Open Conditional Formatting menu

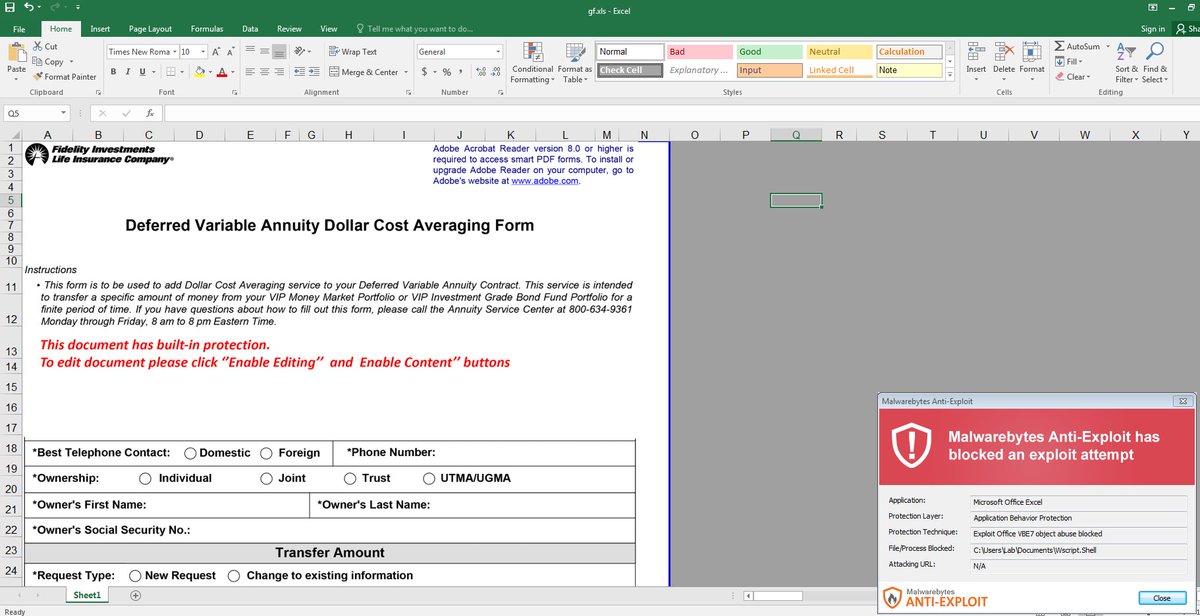(x=532, y=63)
